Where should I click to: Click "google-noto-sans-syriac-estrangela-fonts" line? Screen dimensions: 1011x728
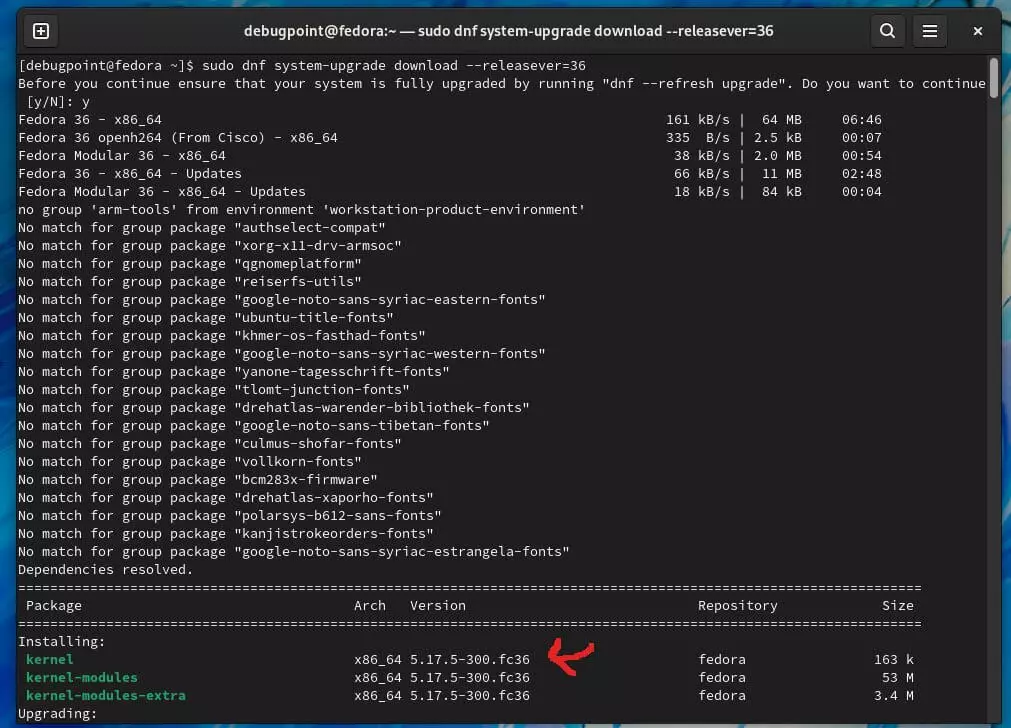293,553
